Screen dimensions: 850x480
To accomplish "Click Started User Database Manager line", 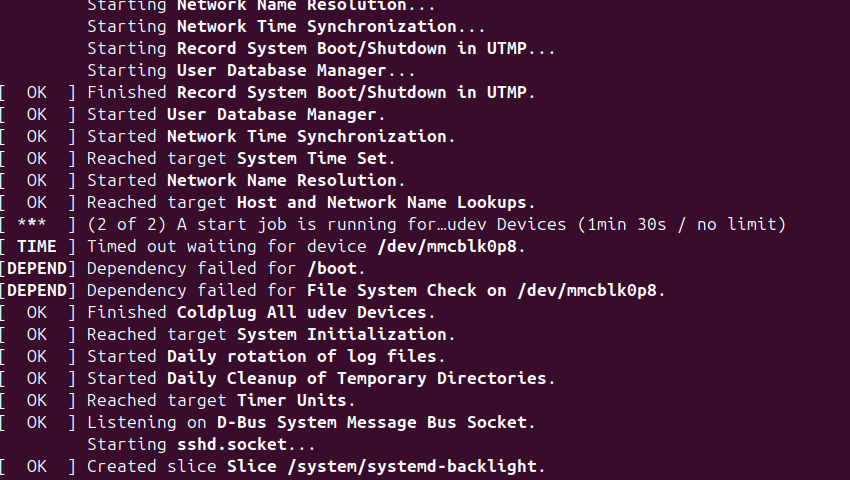I will [x=236, y=114].
